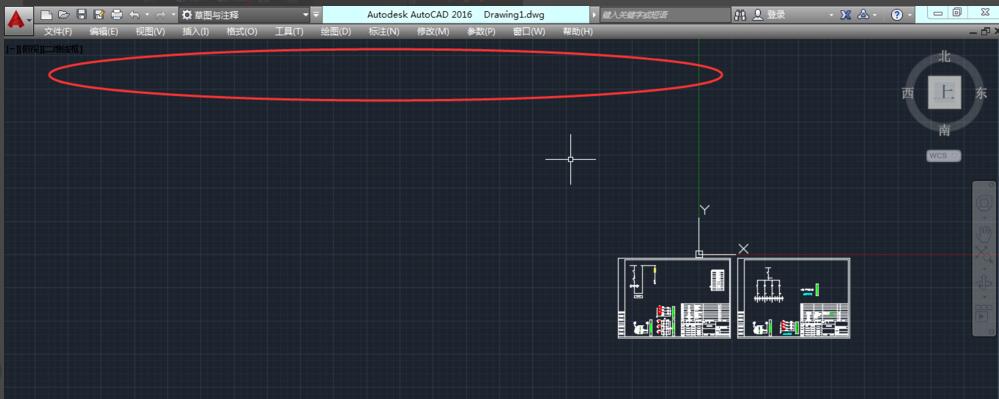Expand the undo history dropdown arrow

point(147,14)
